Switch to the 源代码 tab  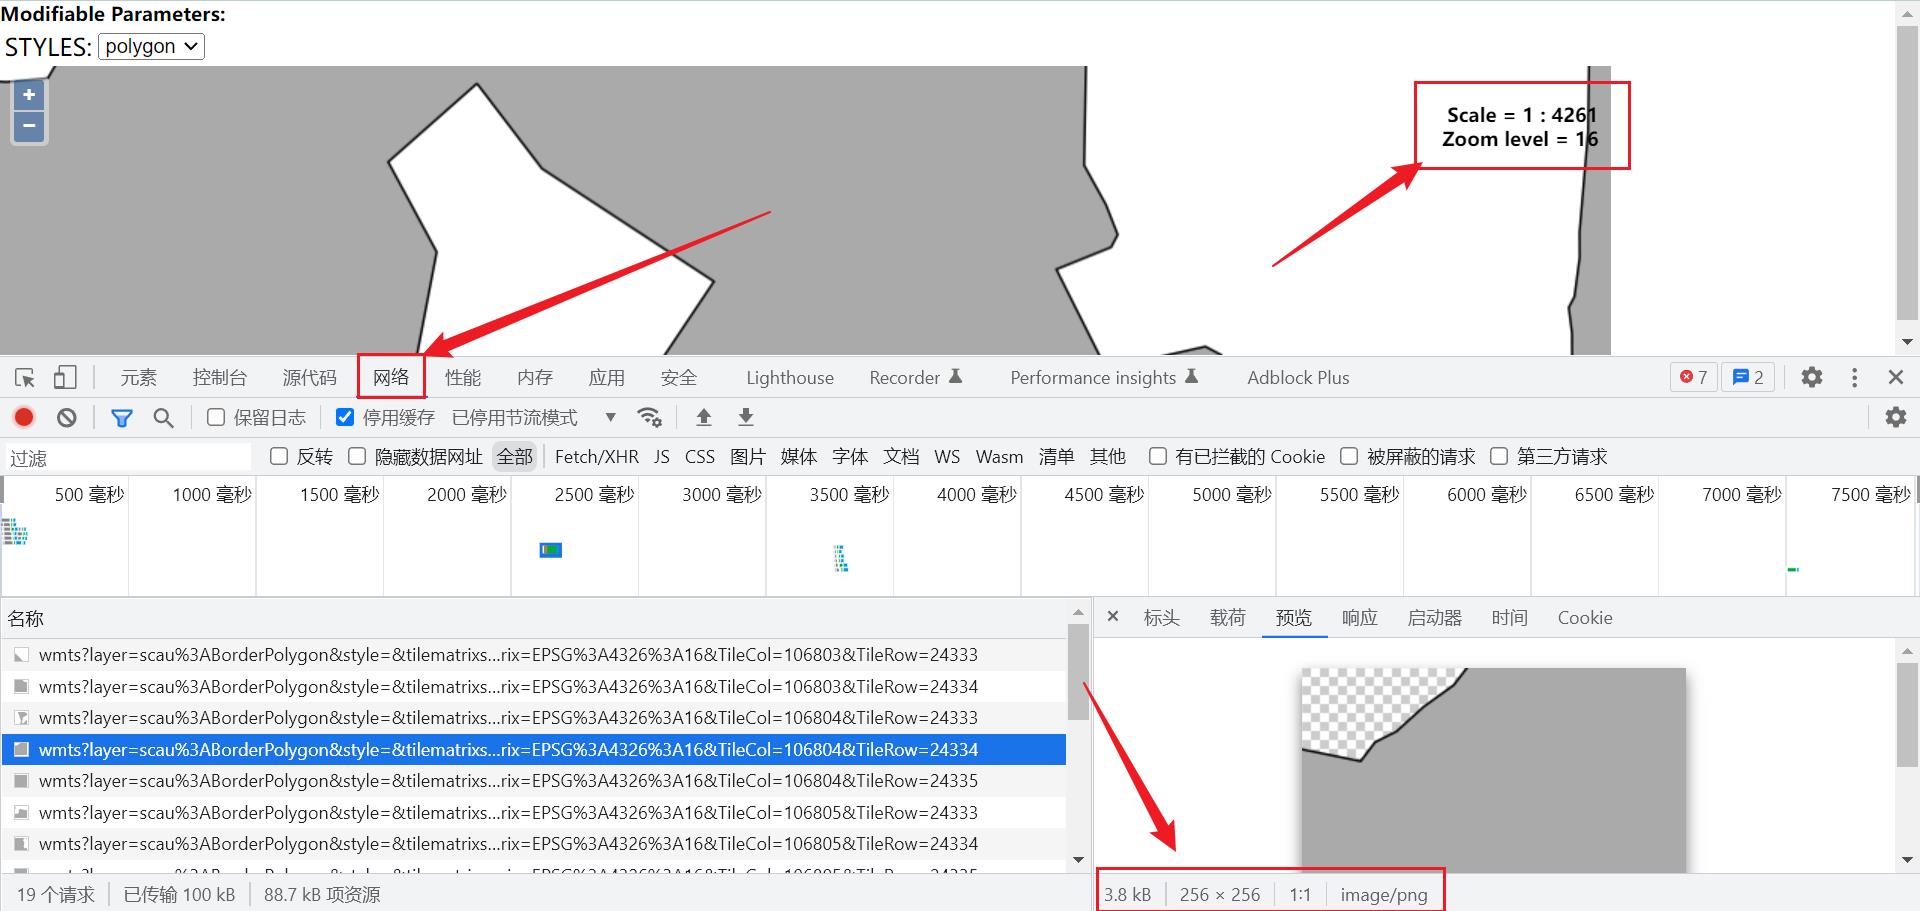coord(310,377)
